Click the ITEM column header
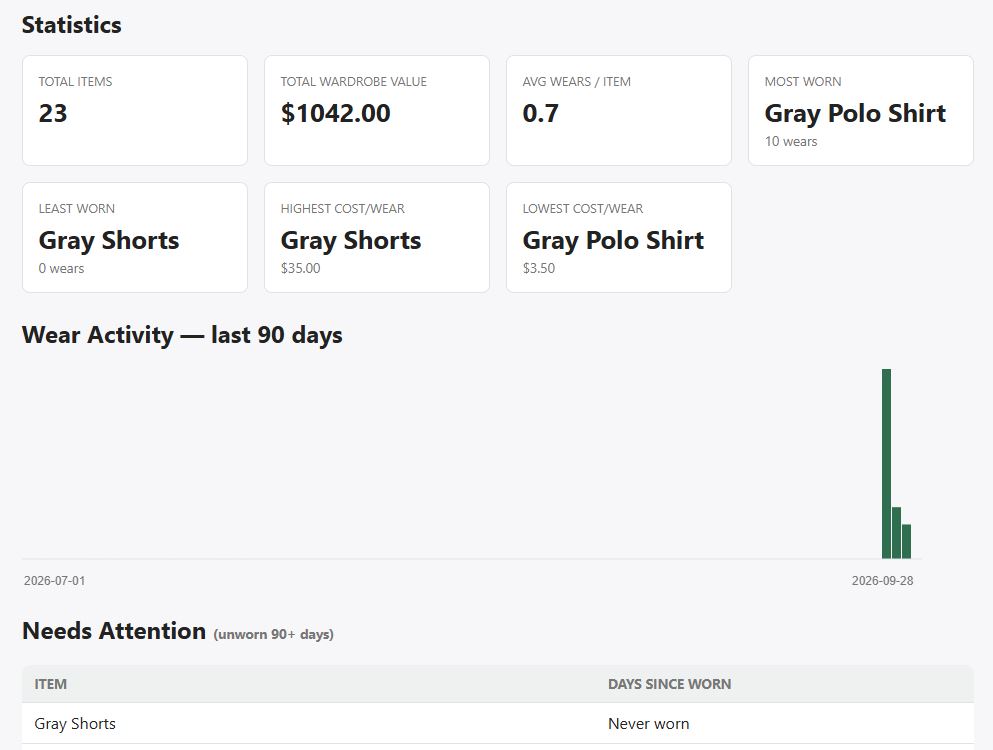Image resolution: width=993 pixels, height=750 pixels. pos(51,684)
